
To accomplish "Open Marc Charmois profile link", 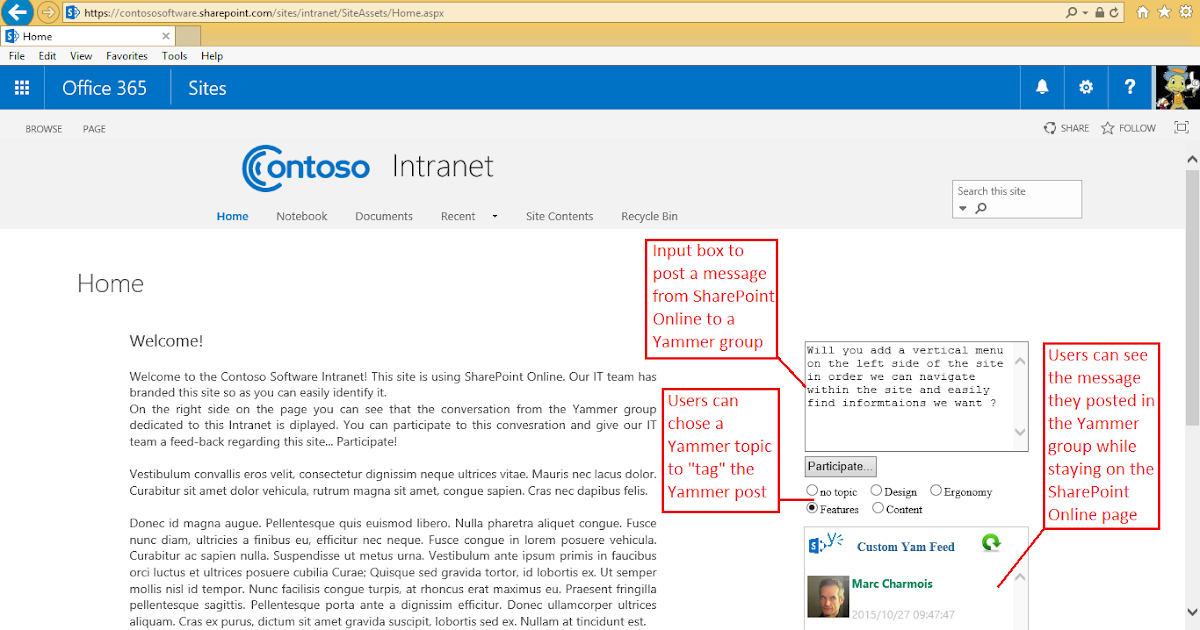I will point(891,584).
